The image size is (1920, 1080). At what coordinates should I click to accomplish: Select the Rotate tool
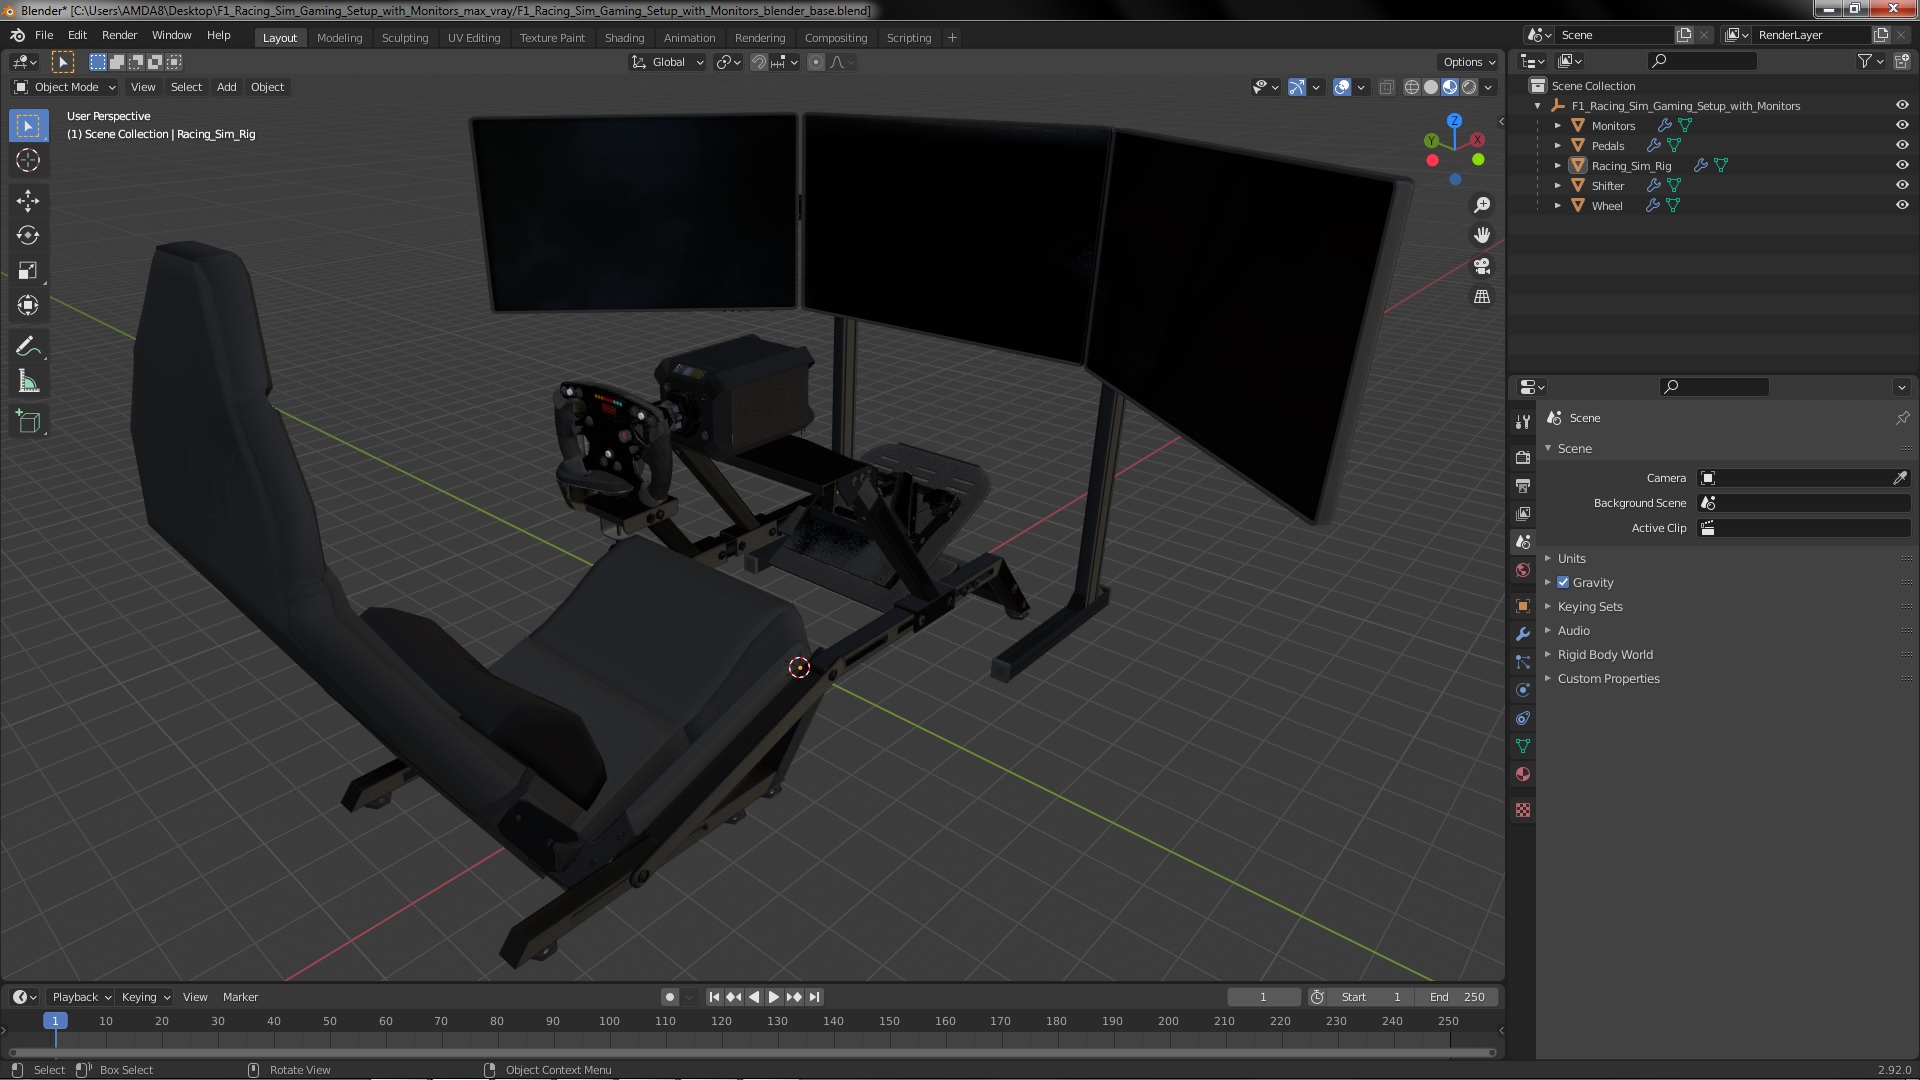pos(28,235)
